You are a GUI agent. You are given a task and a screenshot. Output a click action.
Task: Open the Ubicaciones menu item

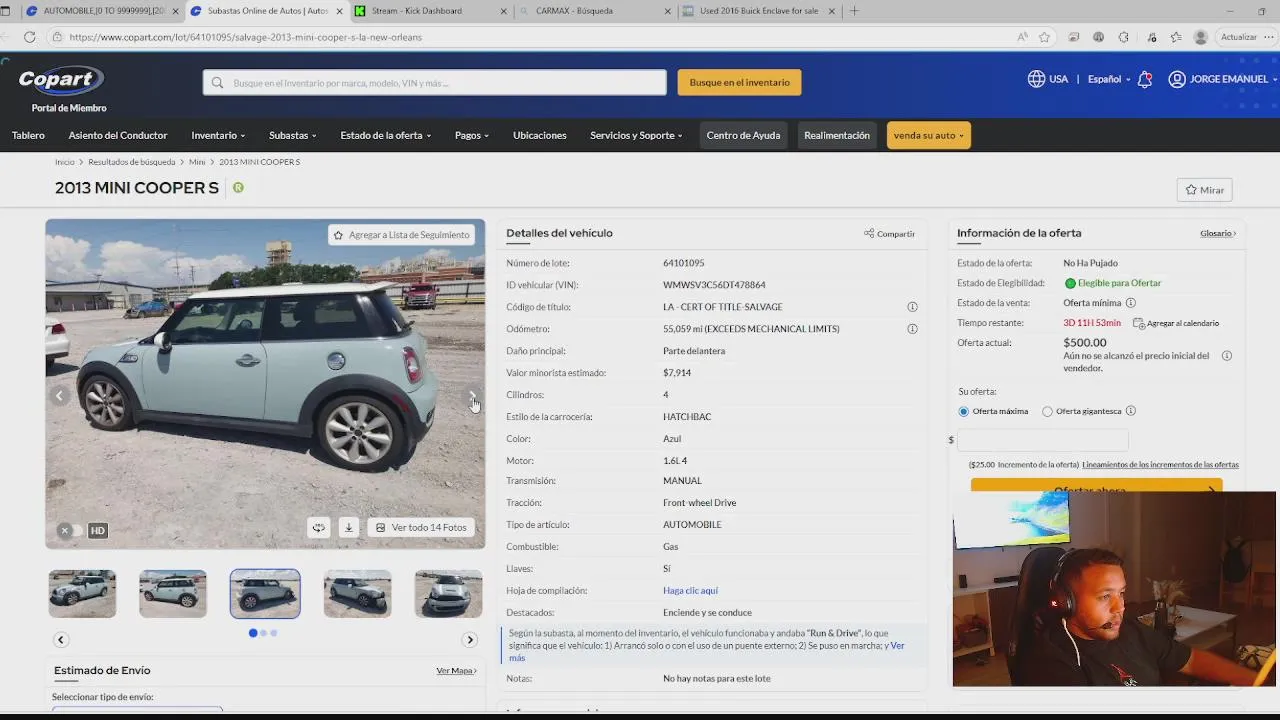point(539,135)
